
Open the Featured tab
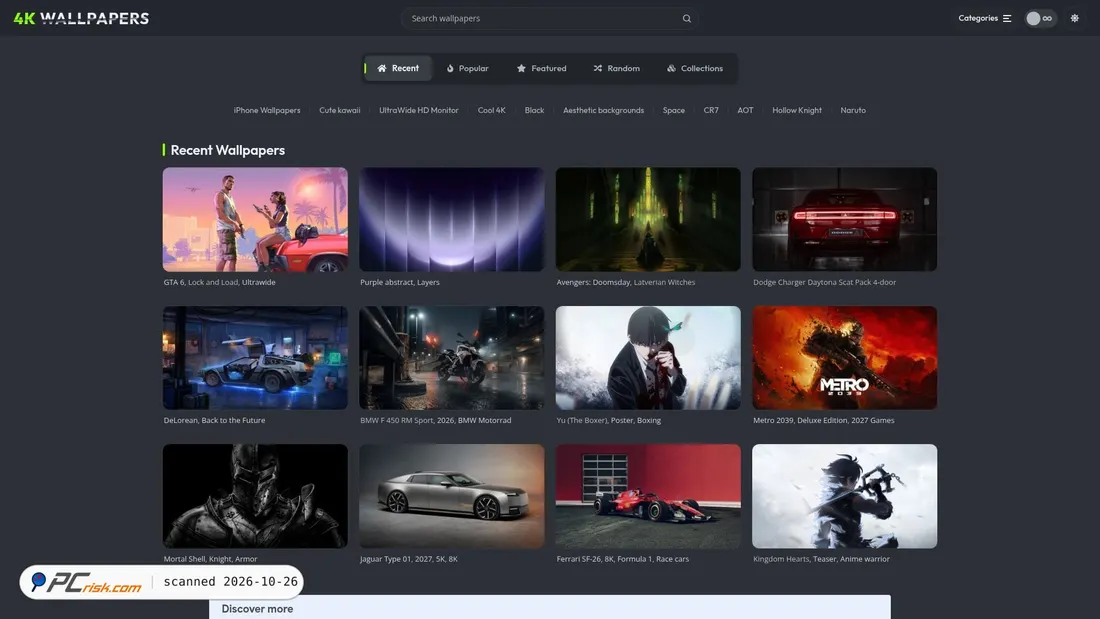click(x=542, y=68)
